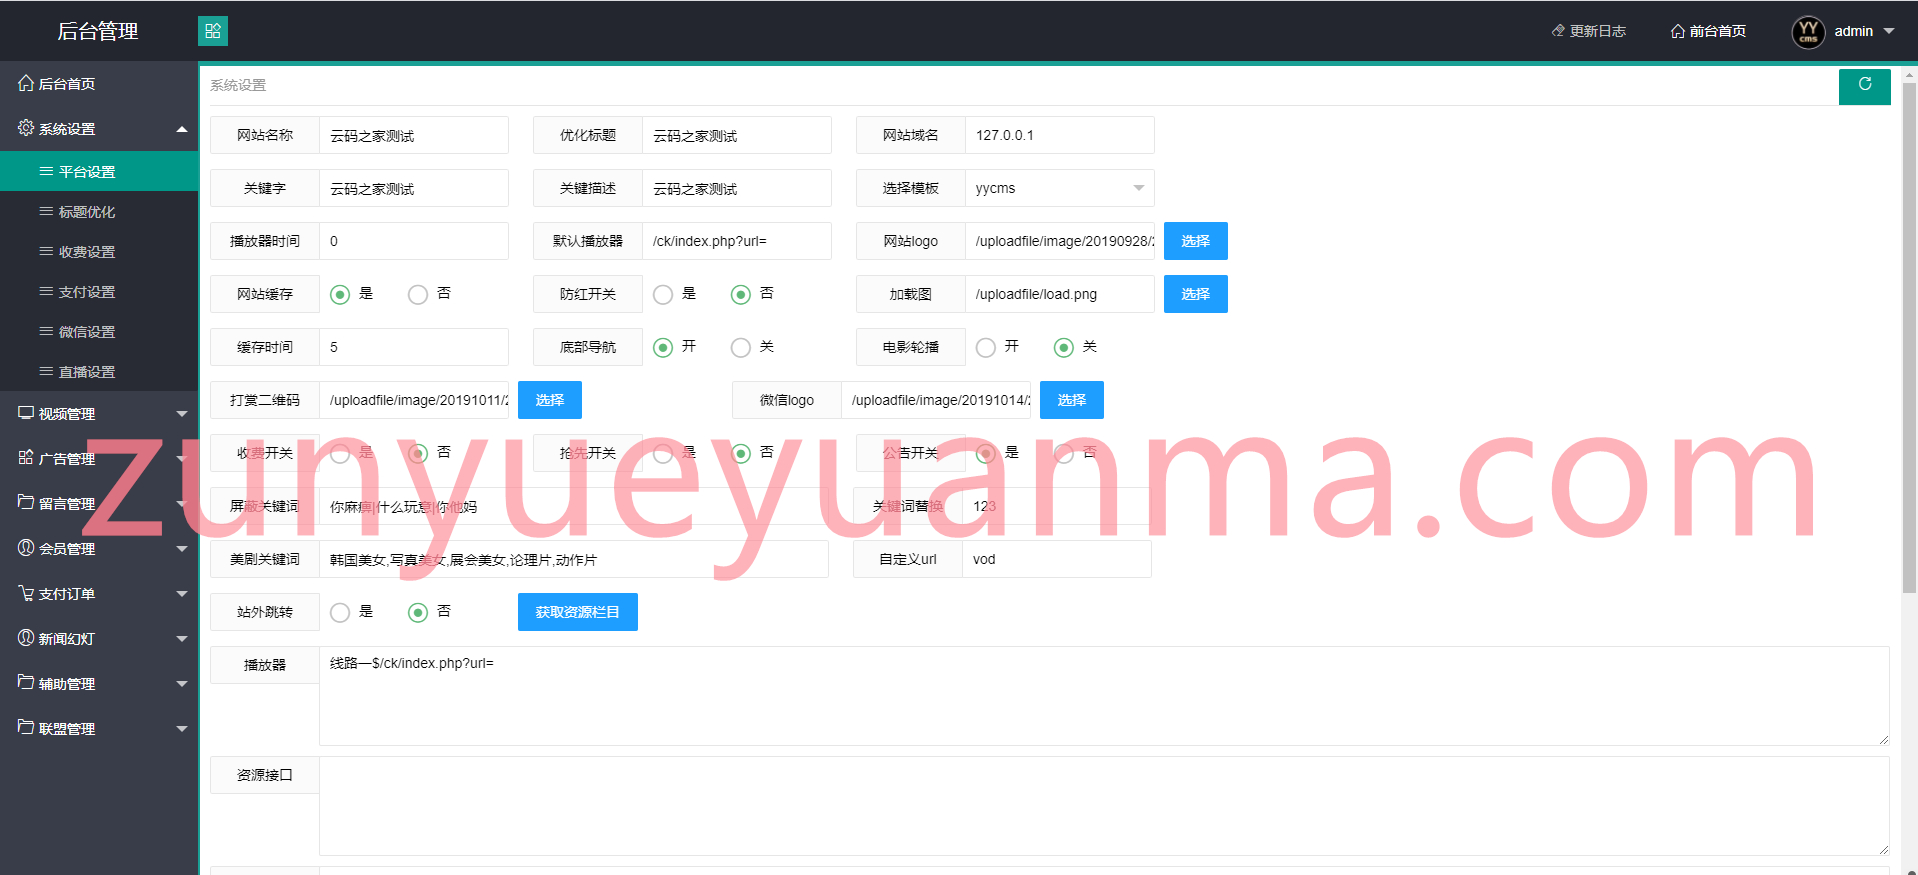1918x875 pixels.
Task: Set 公告开关 to 否
Action: click(x=1064, y=453)
